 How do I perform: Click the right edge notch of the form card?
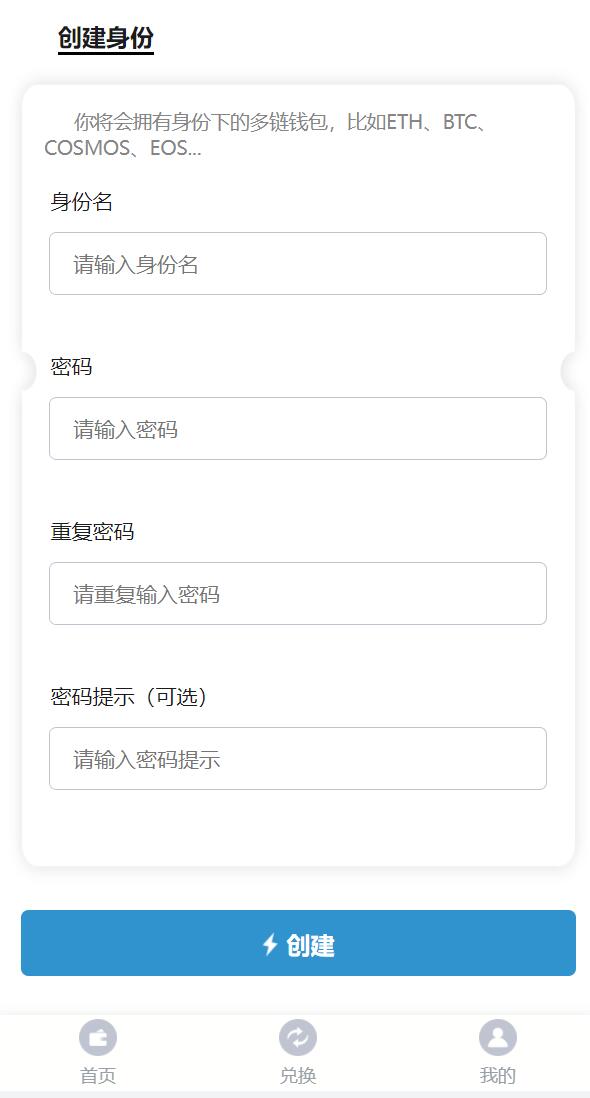click(568, 372)
